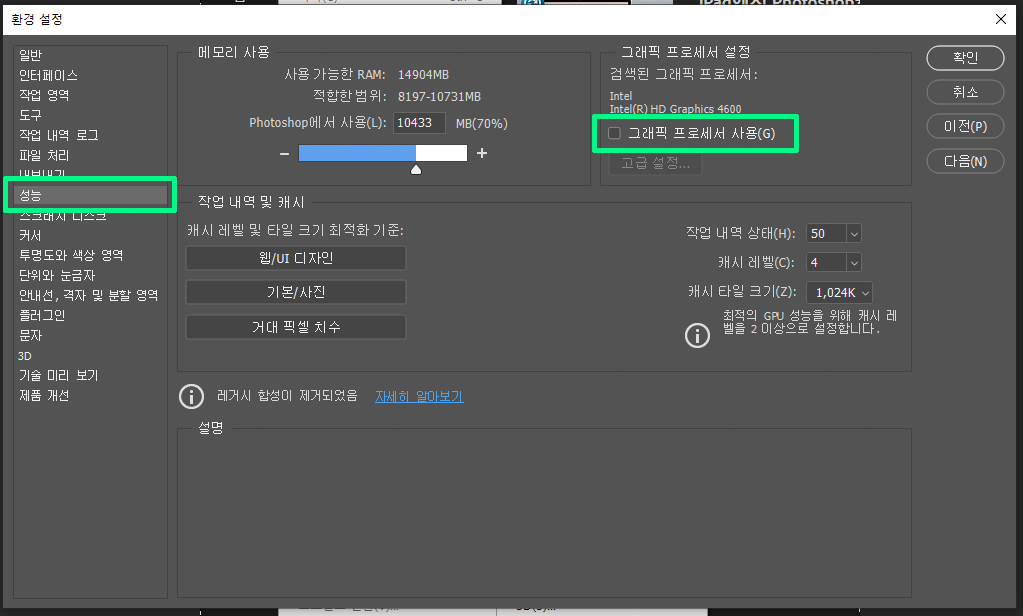The height and width of the screenshot is (616, 1023).
Task: Close the 환경 설정 dialog
Action: point(1001,20)
